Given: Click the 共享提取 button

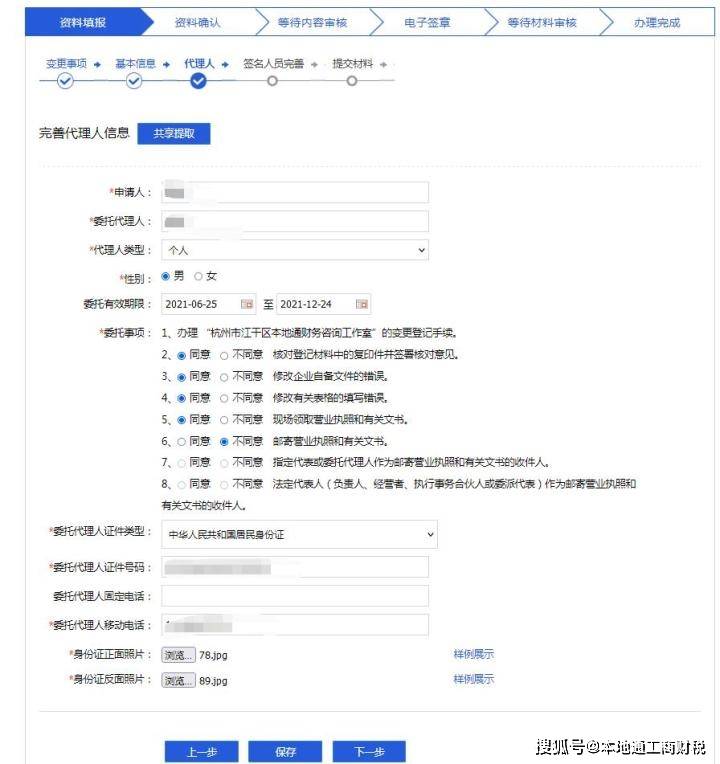Looking at the screenshot, I should (x=174, y=134).
